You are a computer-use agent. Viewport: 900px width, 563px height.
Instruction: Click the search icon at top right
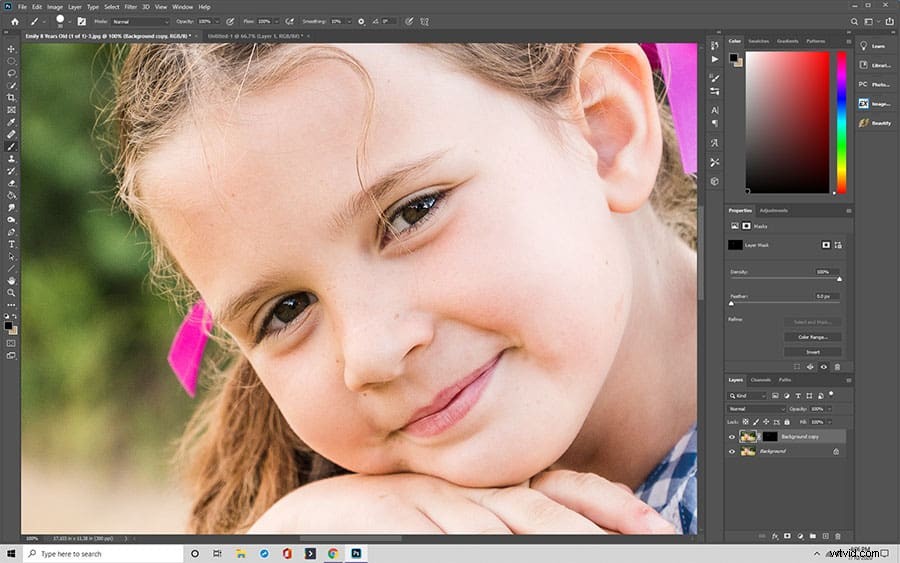854,22
